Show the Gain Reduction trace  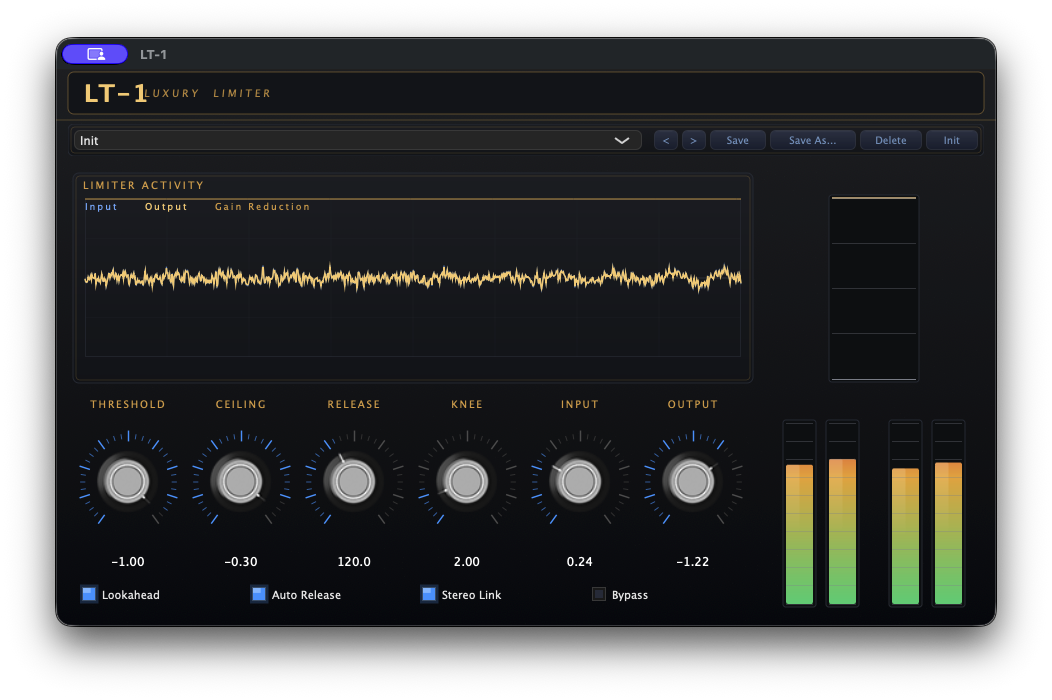262,207
